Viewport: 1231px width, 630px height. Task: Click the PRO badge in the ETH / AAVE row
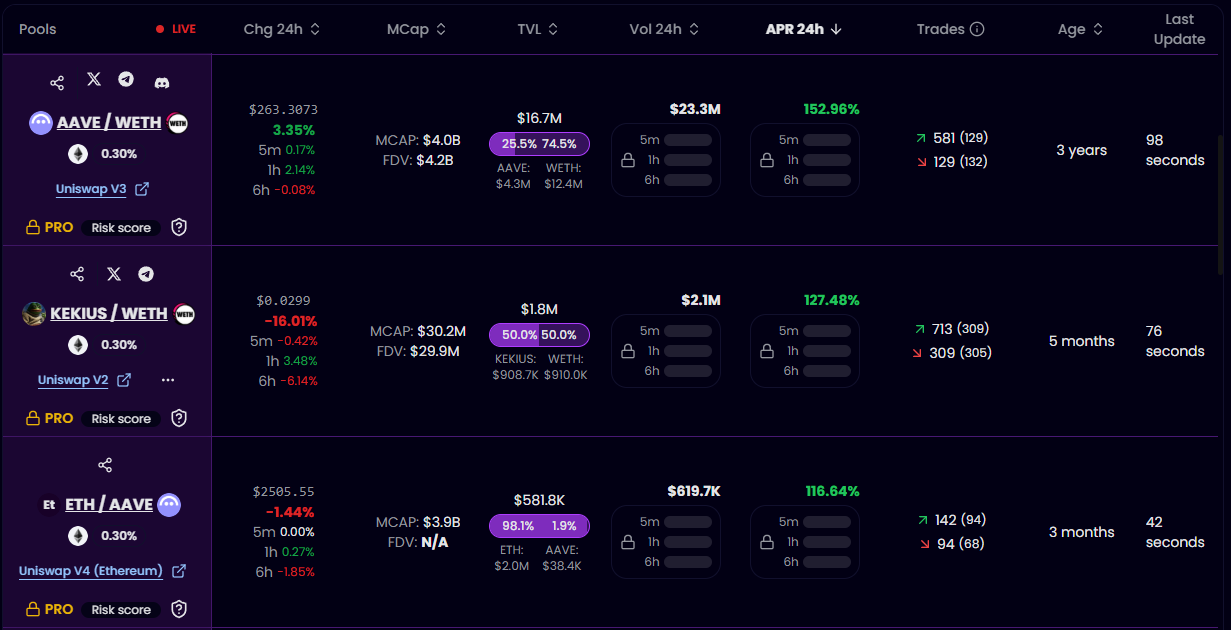point(50,609)
